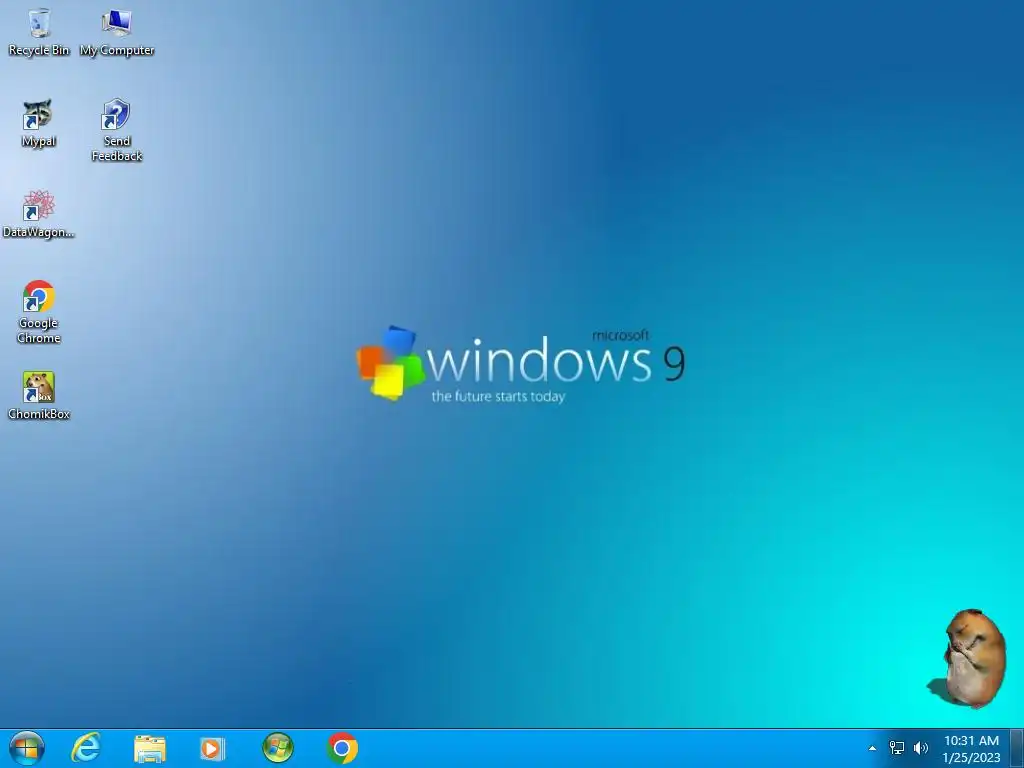Open the ChomikBox desktop shortcut
The image size is (1024, 768).
[x=39, y=396]
